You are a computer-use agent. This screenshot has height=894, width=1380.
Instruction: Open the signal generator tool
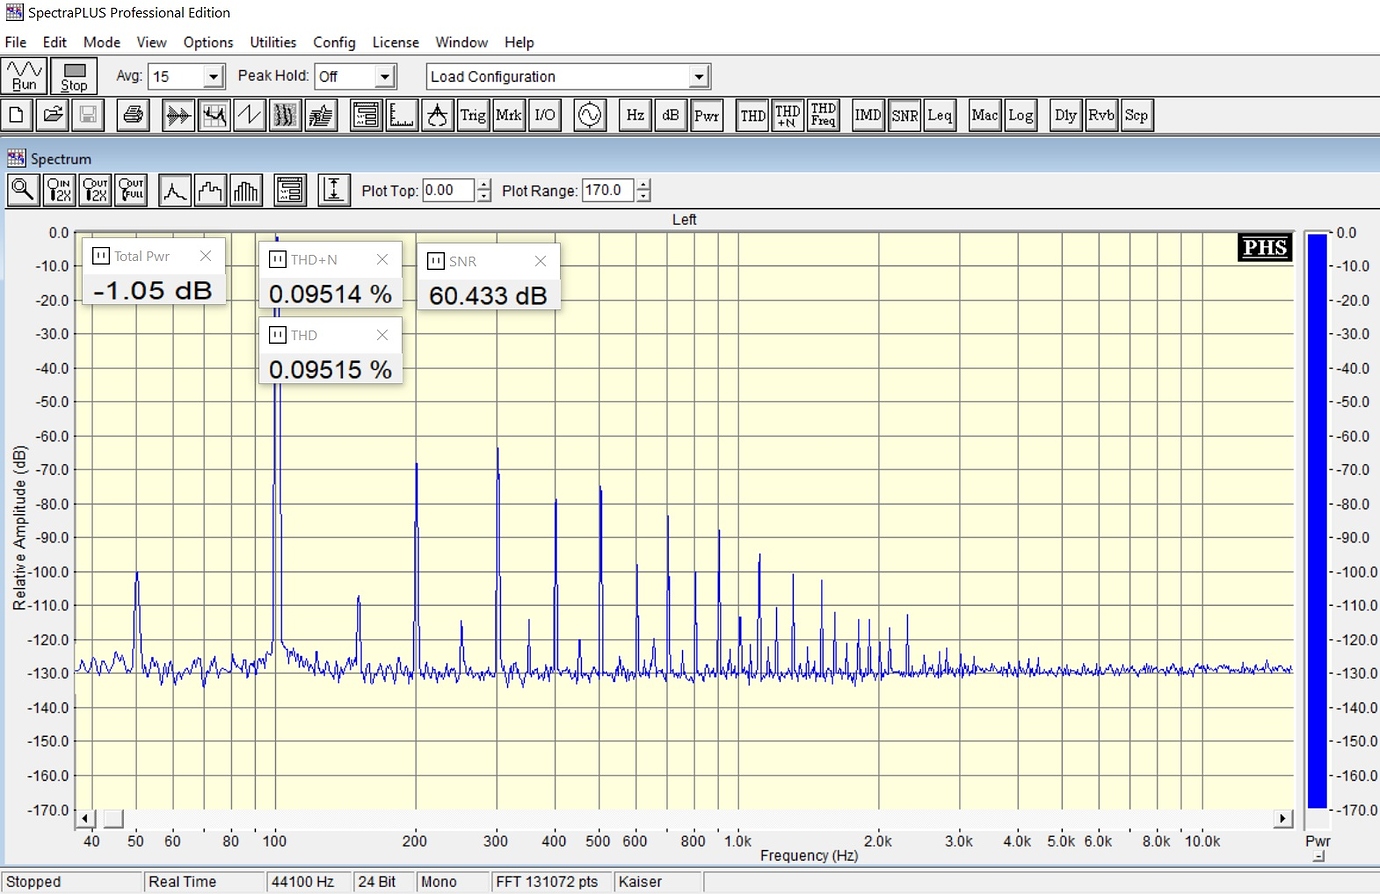(x=590, y=115)
